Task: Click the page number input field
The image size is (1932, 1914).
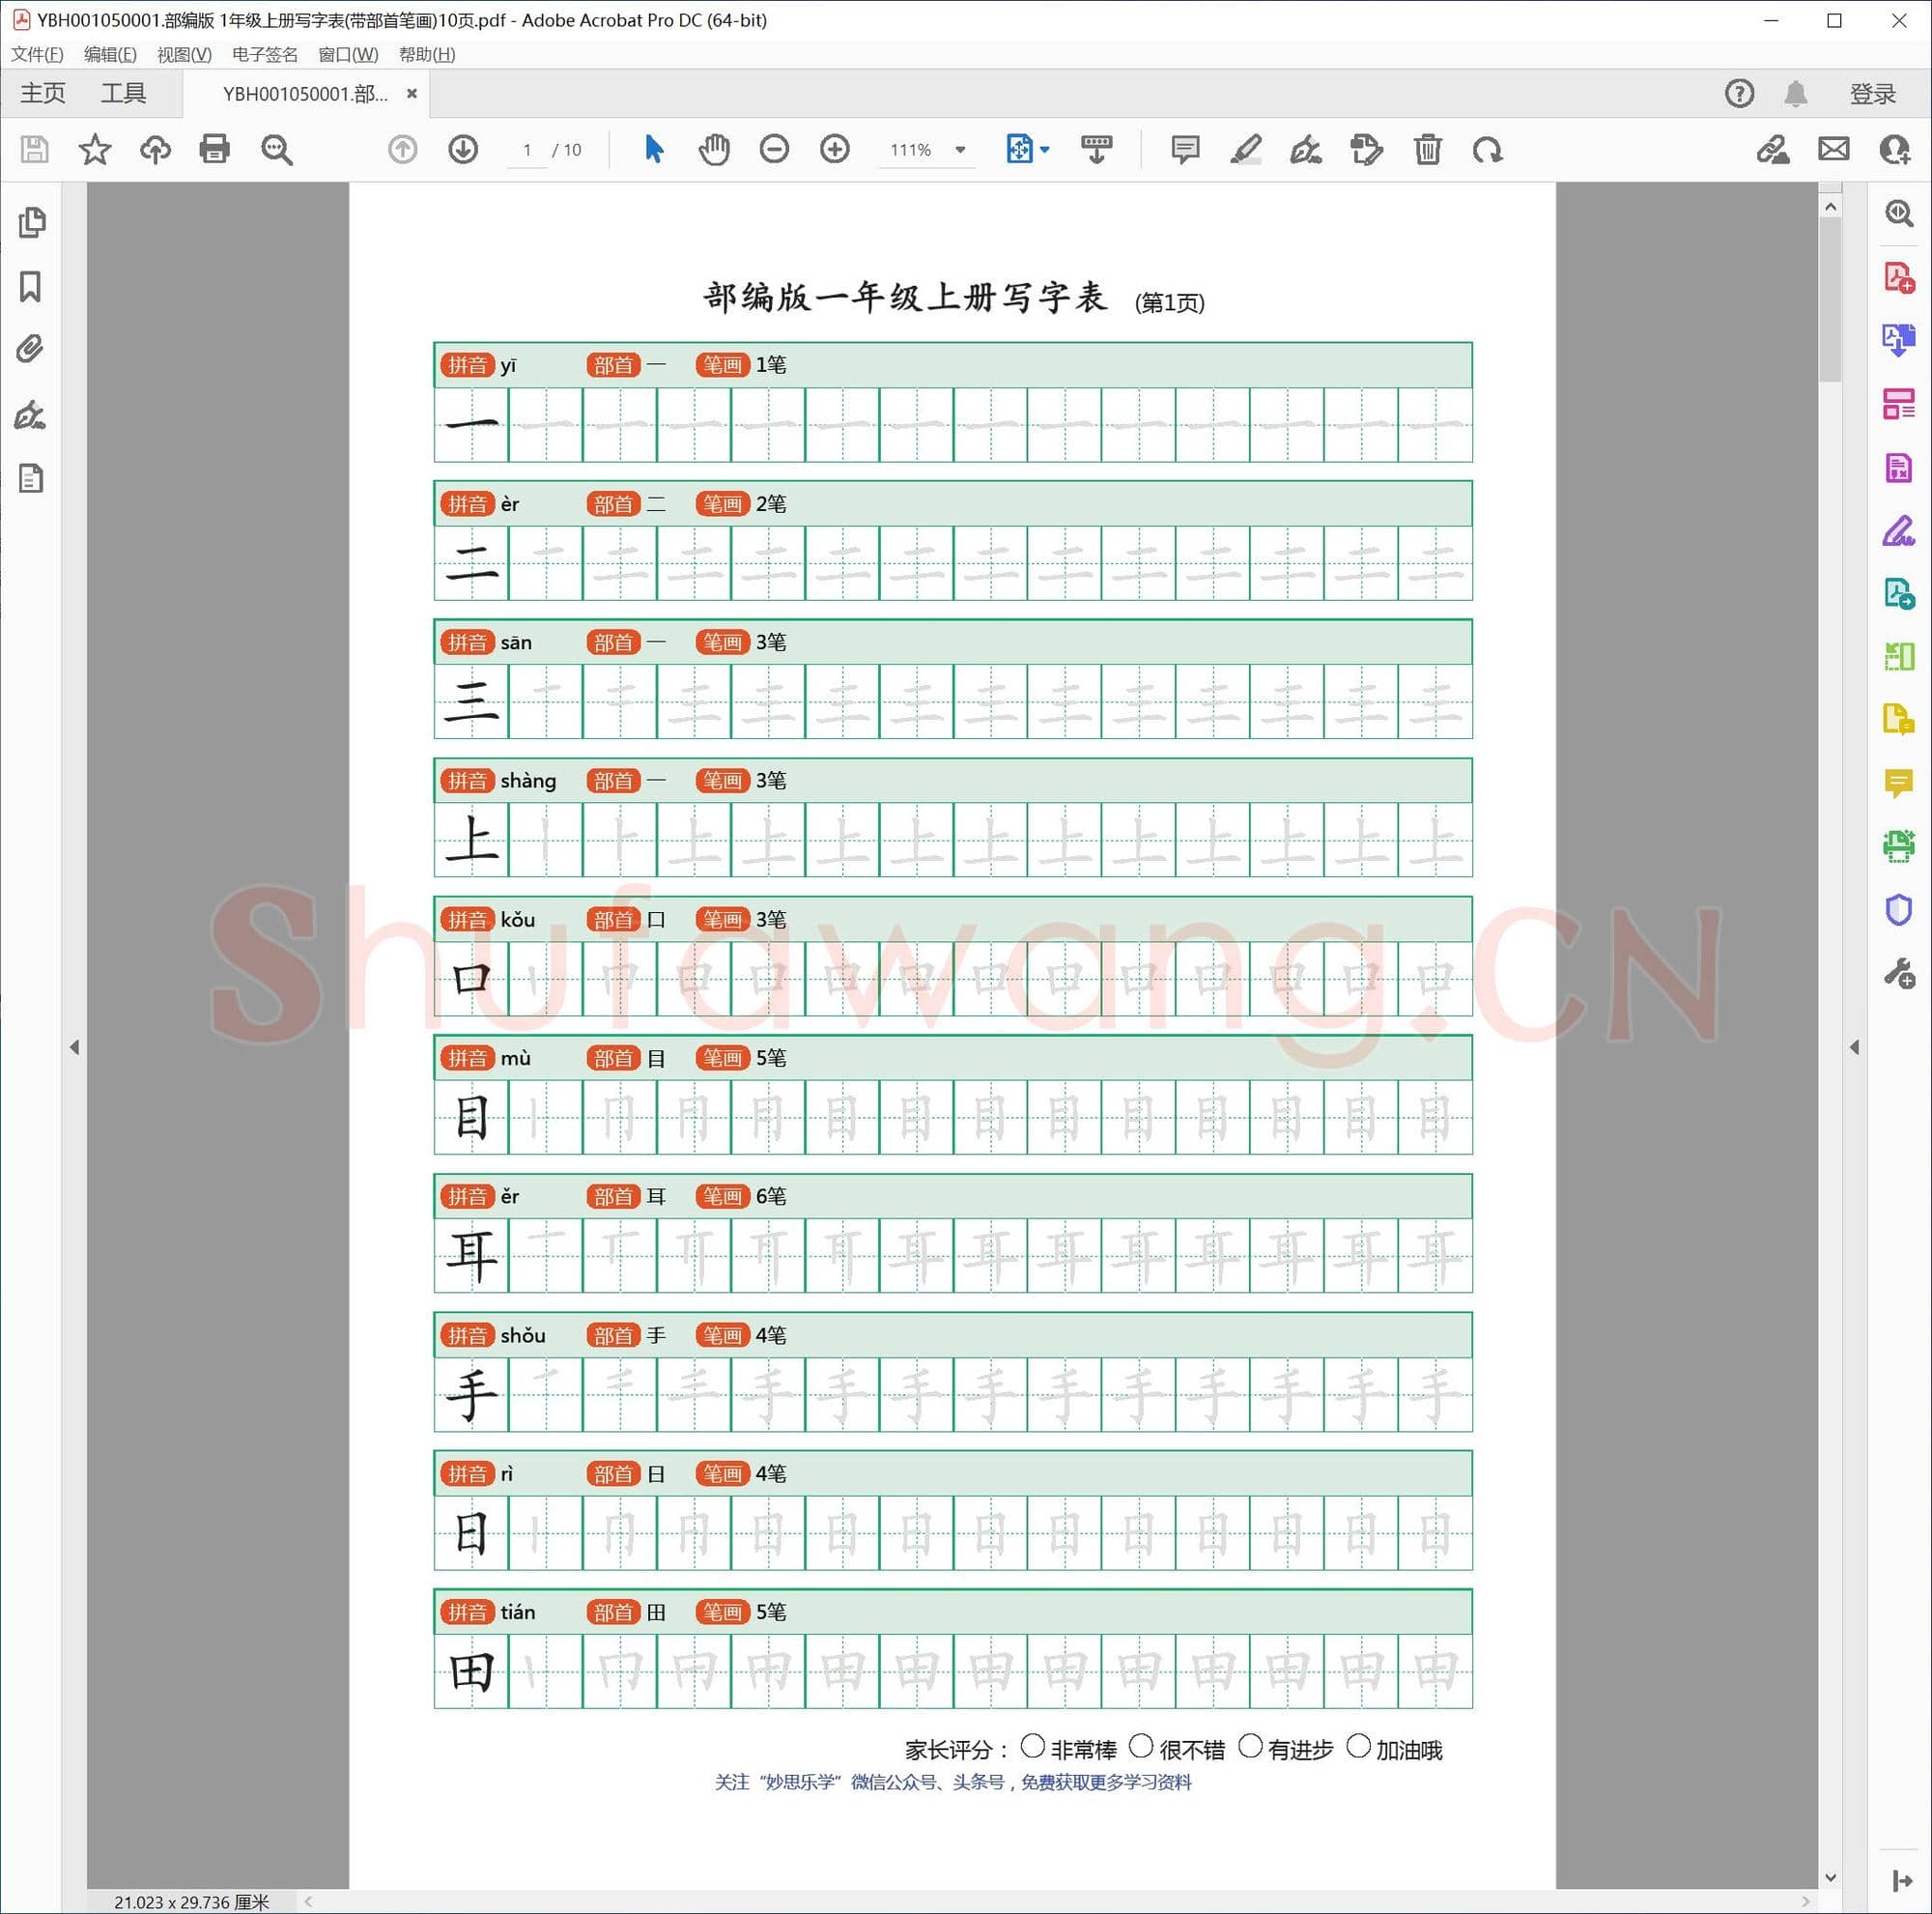Action: [x=527, y=150]
